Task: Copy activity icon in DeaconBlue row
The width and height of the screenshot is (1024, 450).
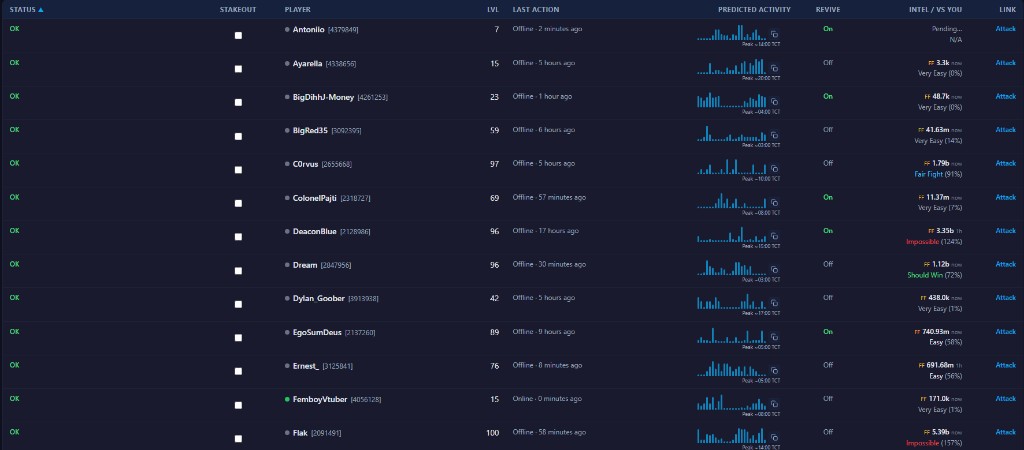Action: (x=775, y=236)
